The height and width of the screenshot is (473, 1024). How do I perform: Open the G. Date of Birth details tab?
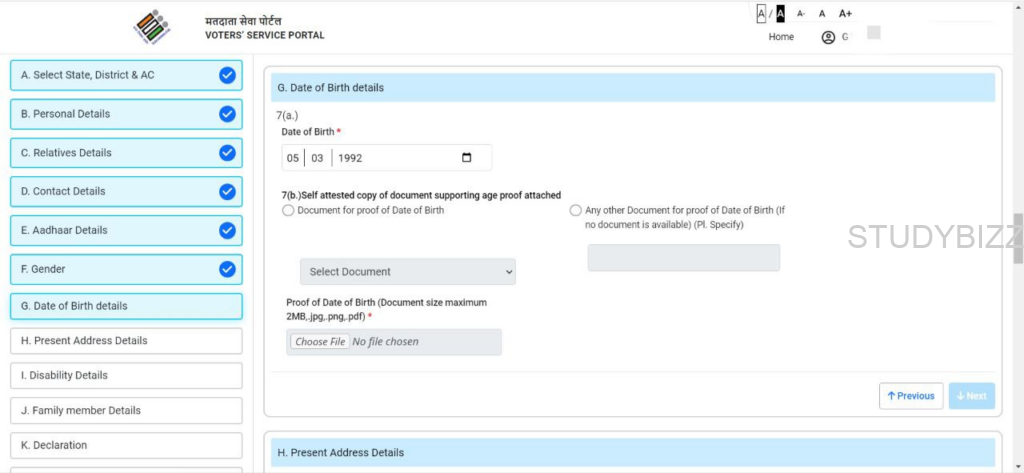(x=126, y=306)
